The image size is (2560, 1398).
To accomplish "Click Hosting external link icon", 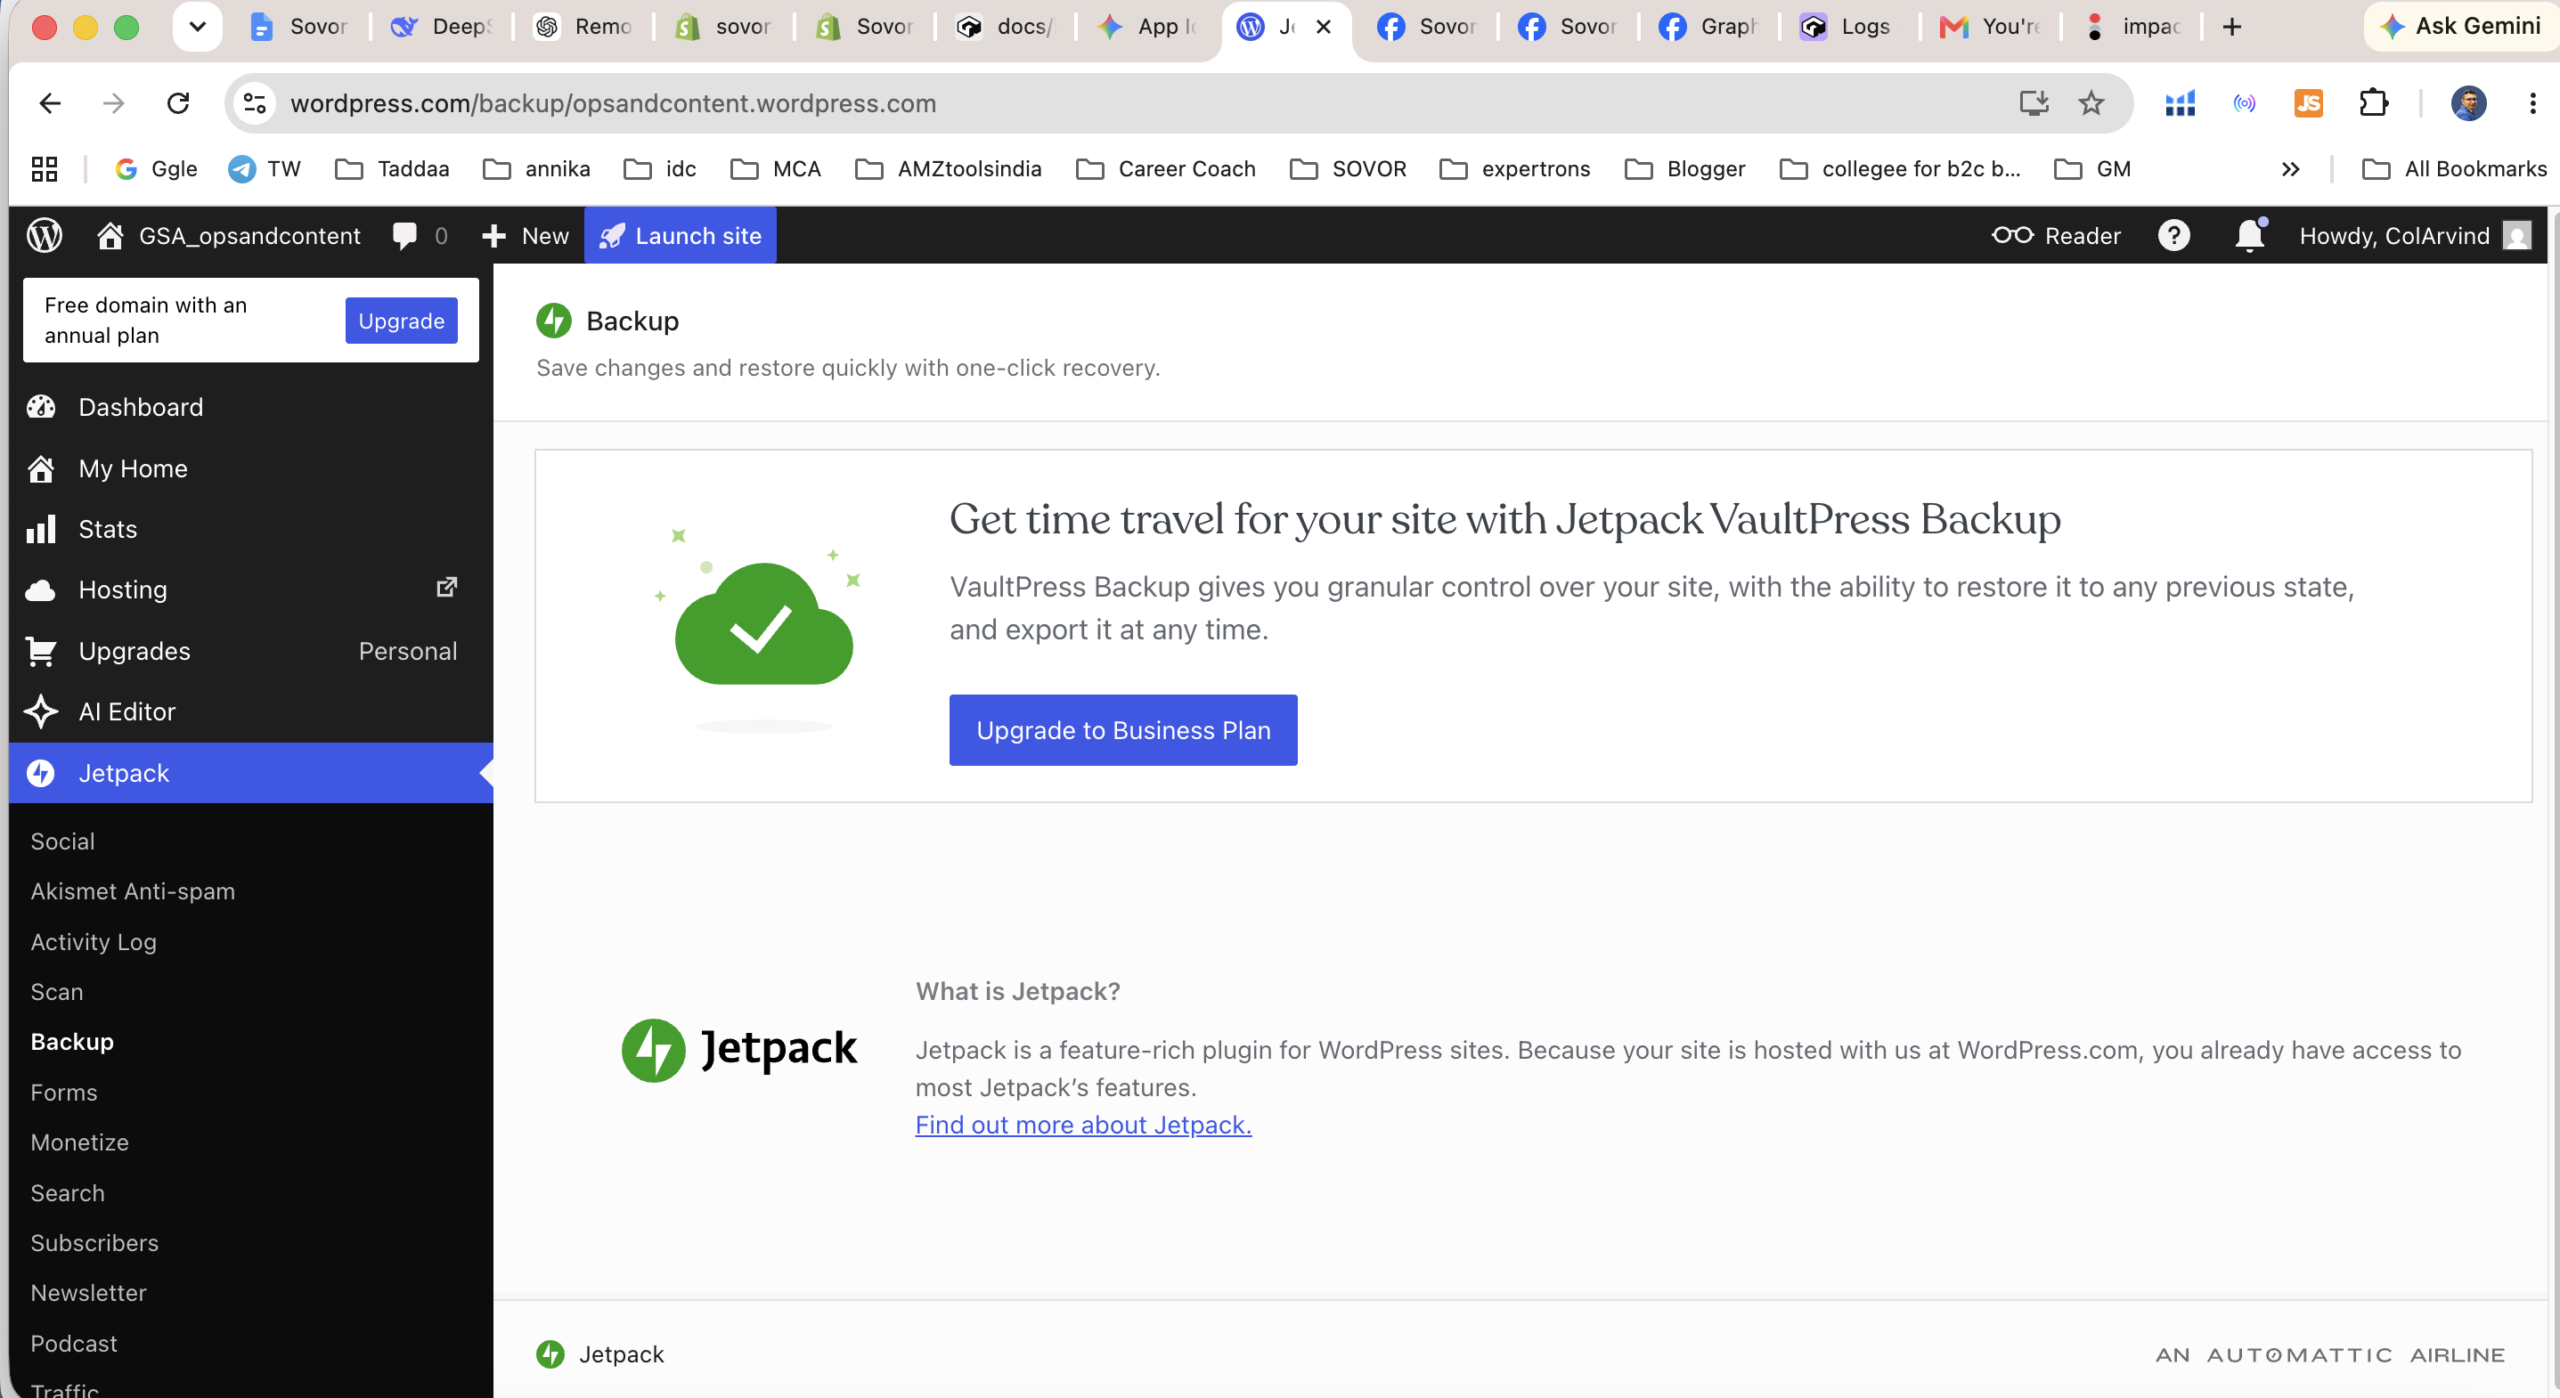I will (447, 588).
